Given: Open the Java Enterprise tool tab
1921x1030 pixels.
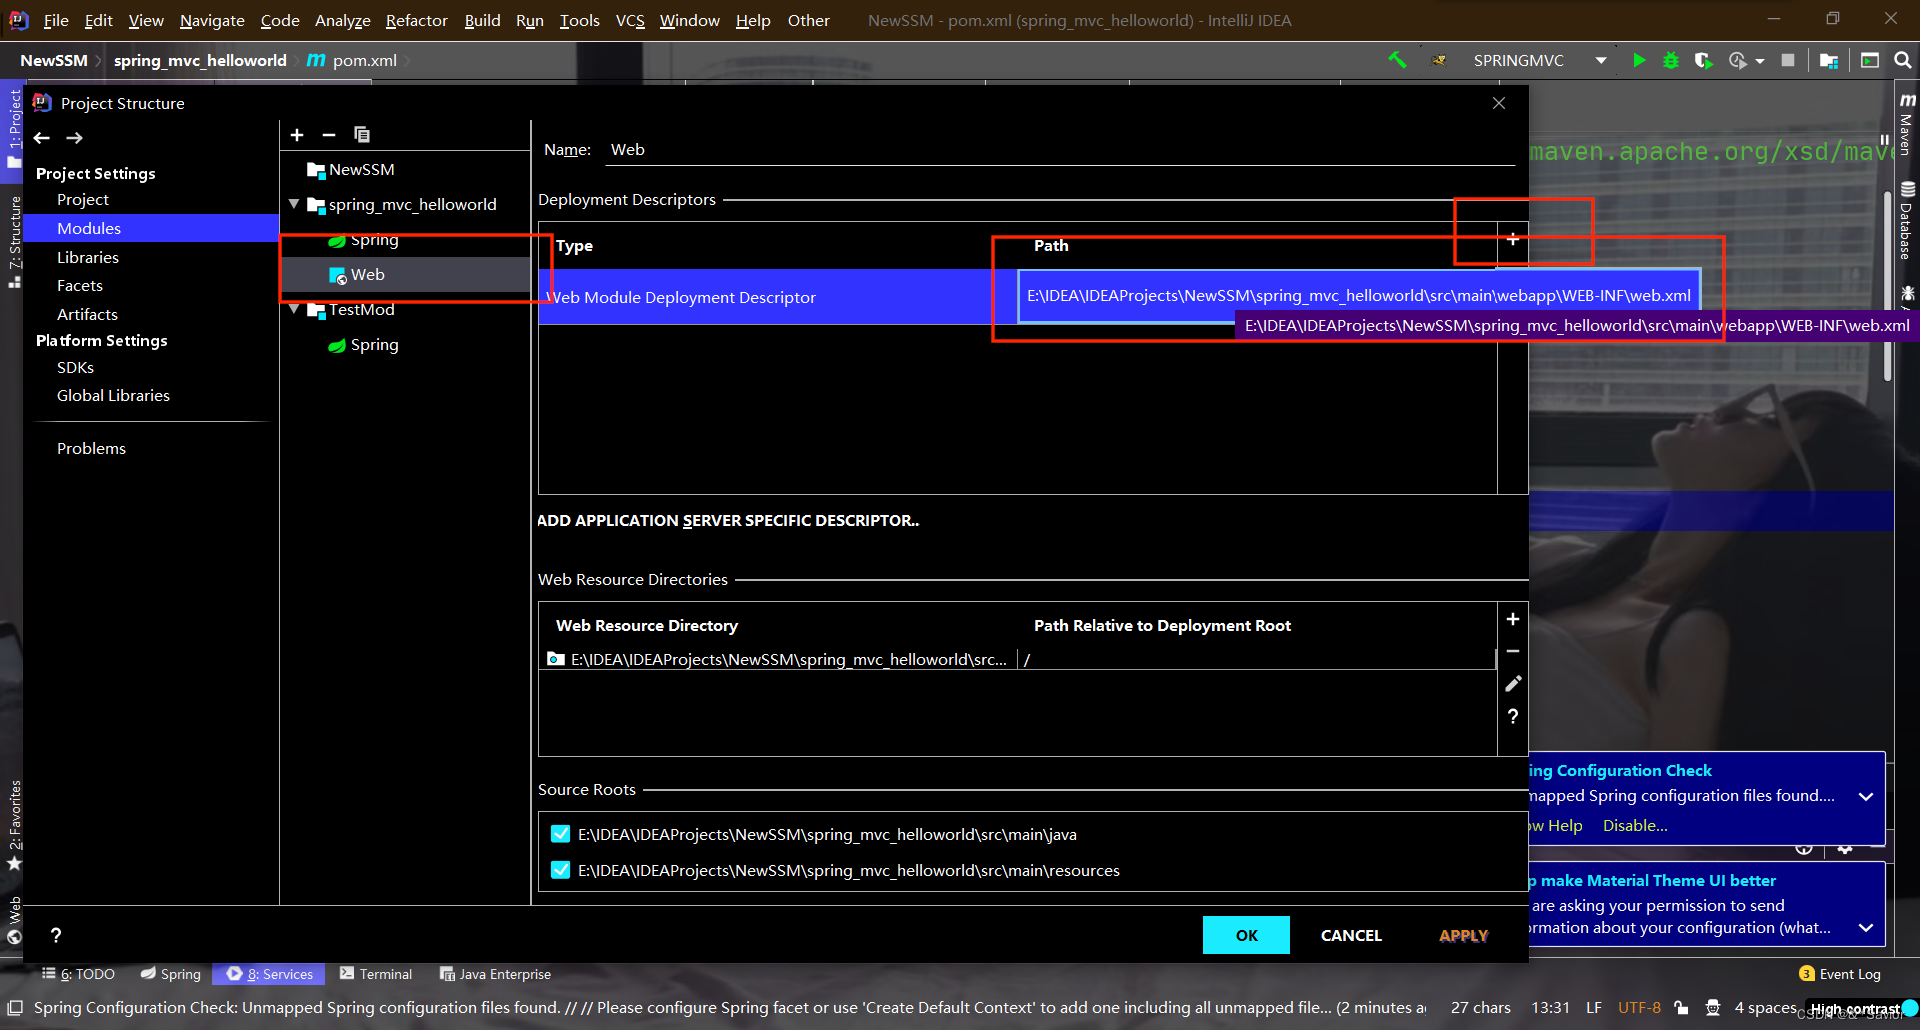Looking at the screenshot, I should (x=496, y=974).
